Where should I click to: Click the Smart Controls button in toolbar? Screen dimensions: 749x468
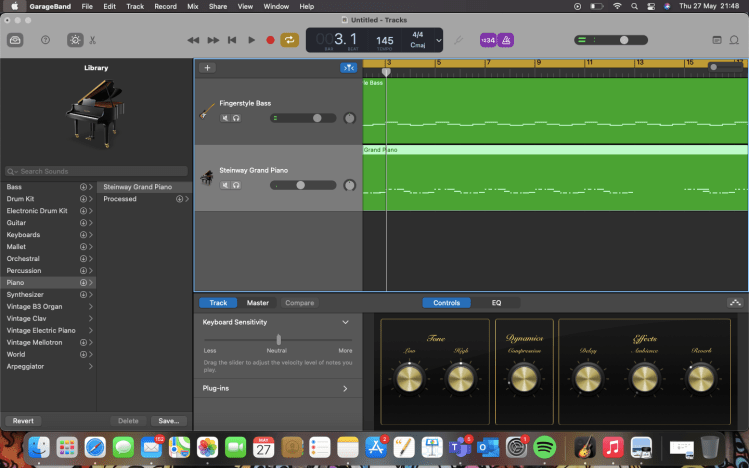click(x=74, y=40)
